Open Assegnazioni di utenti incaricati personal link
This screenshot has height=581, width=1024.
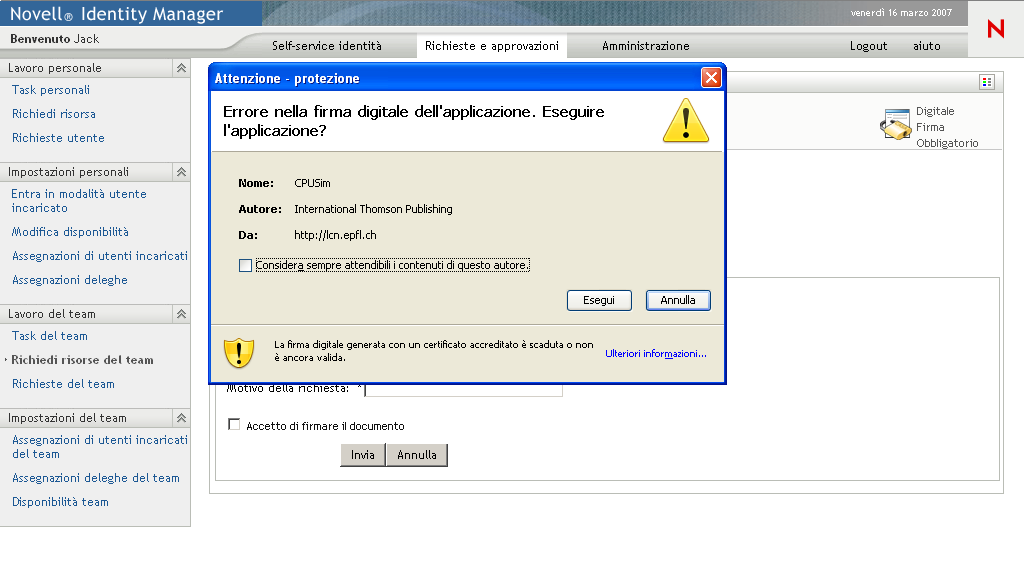[x=100, y=257]
